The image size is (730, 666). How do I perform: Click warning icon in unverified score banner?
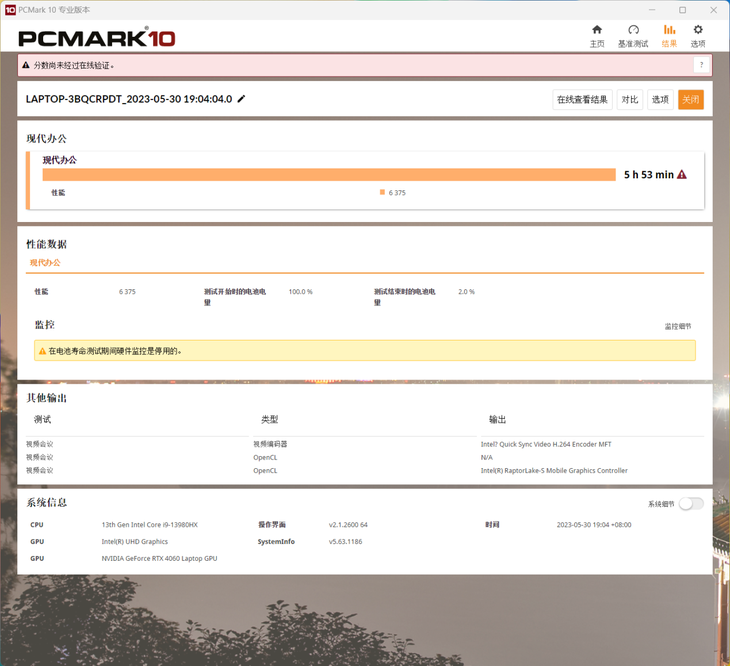(x=26, y=65)
